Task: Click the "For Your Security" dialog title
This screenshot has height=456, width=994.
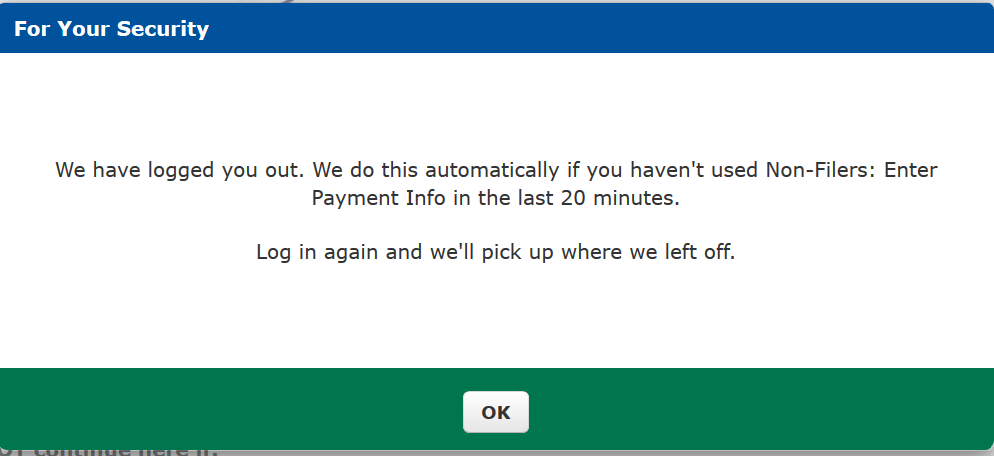Action: click(111, 29)
